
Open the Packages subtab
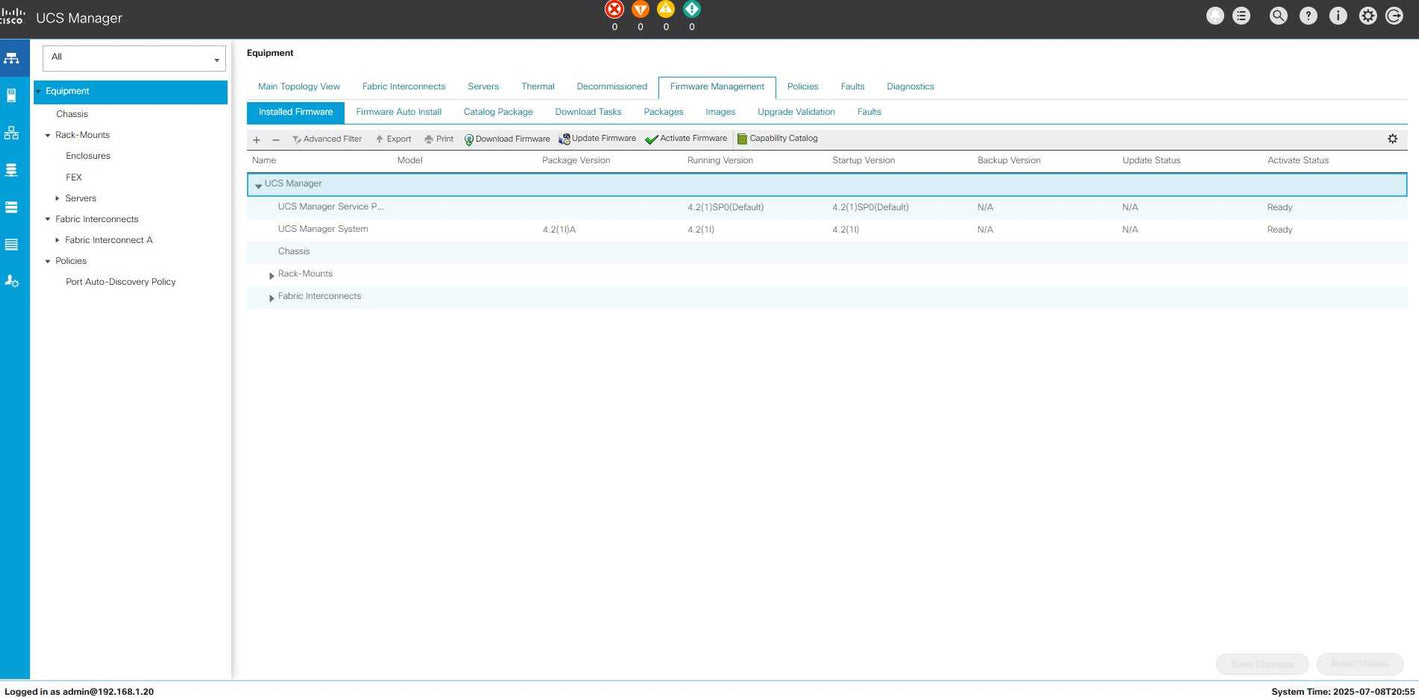[663, 112]
